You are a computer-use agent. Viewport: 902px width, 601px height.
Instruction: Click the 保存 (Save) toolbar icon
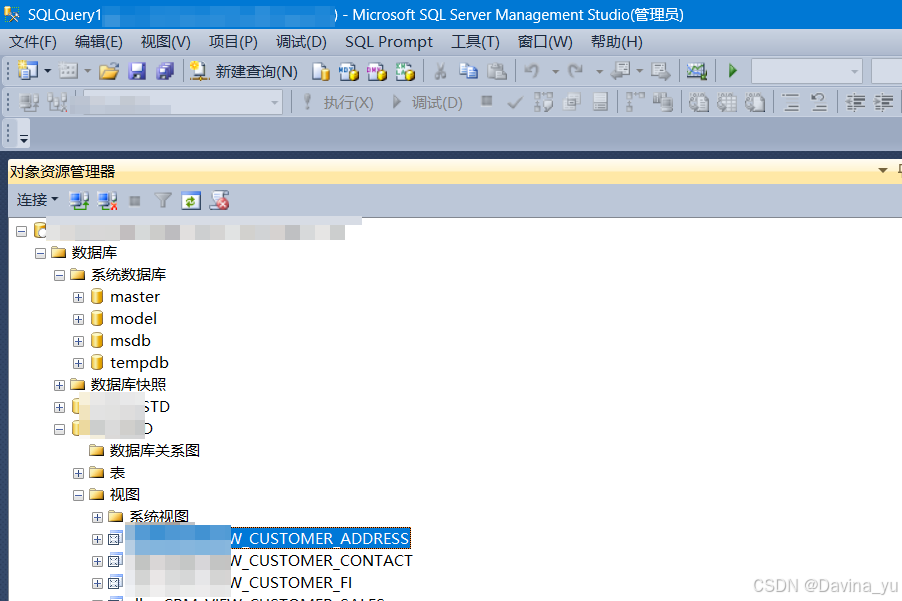(137, 71)
